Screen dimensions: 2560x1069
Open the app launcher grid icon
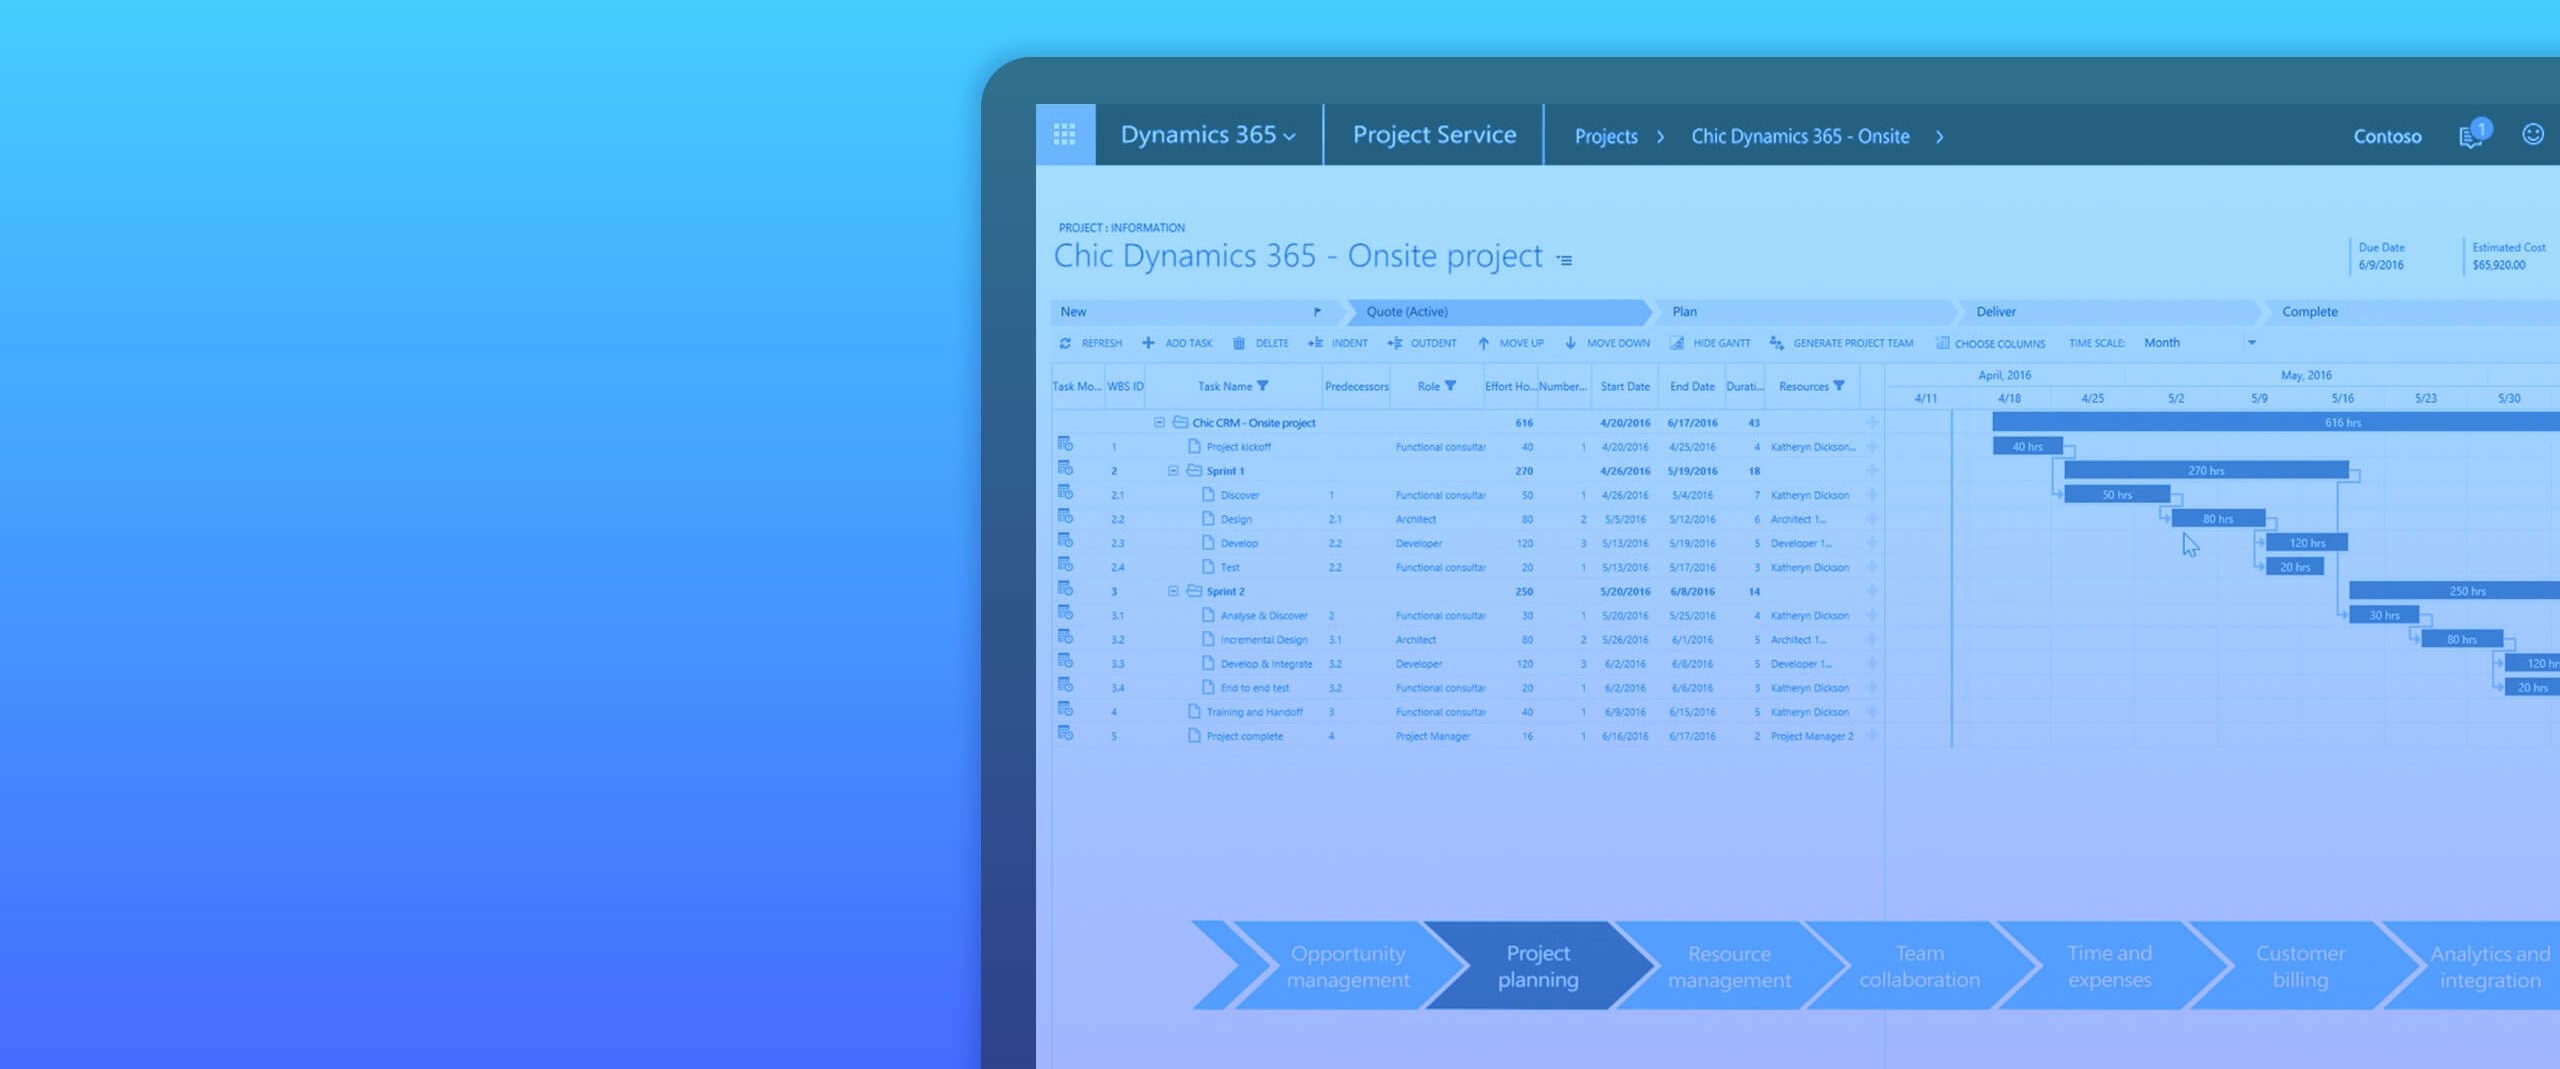pos(1063,133)
